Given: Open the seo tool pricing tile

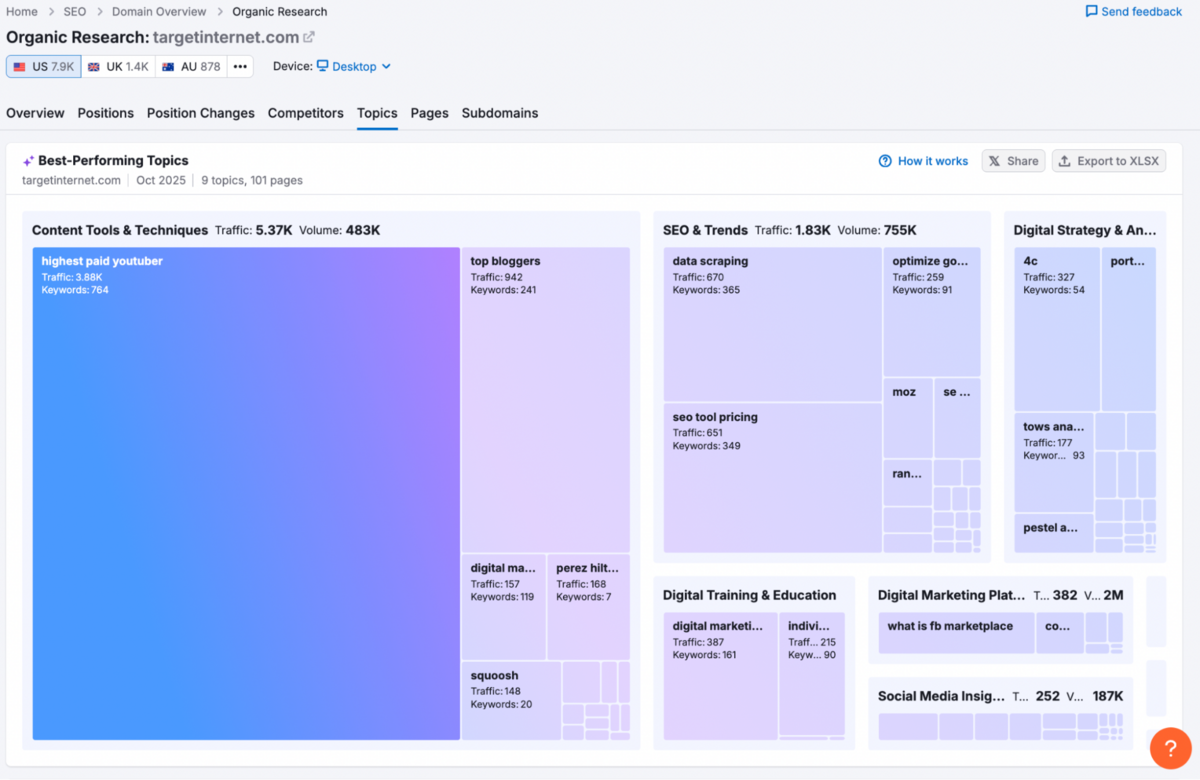Looking at the screenshot, I should [x=772, y=478].
